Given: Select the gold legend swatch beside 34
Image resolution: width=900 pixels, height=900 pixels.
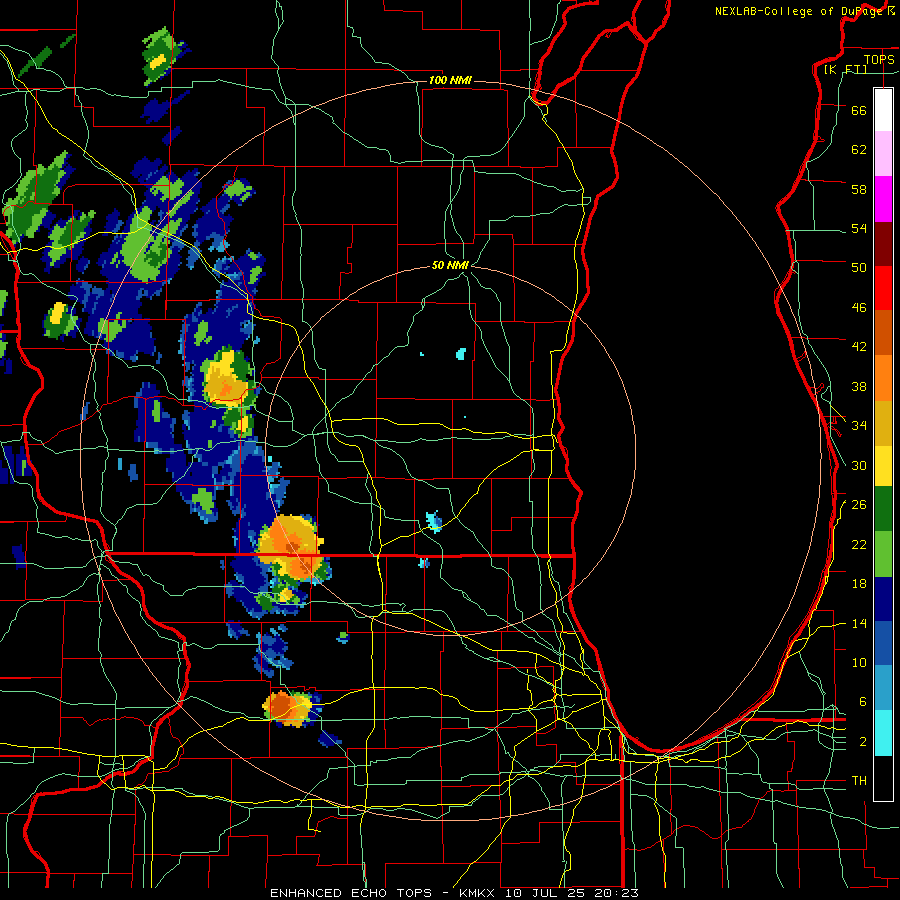Looking at the screenshot, I should (883, 423).
